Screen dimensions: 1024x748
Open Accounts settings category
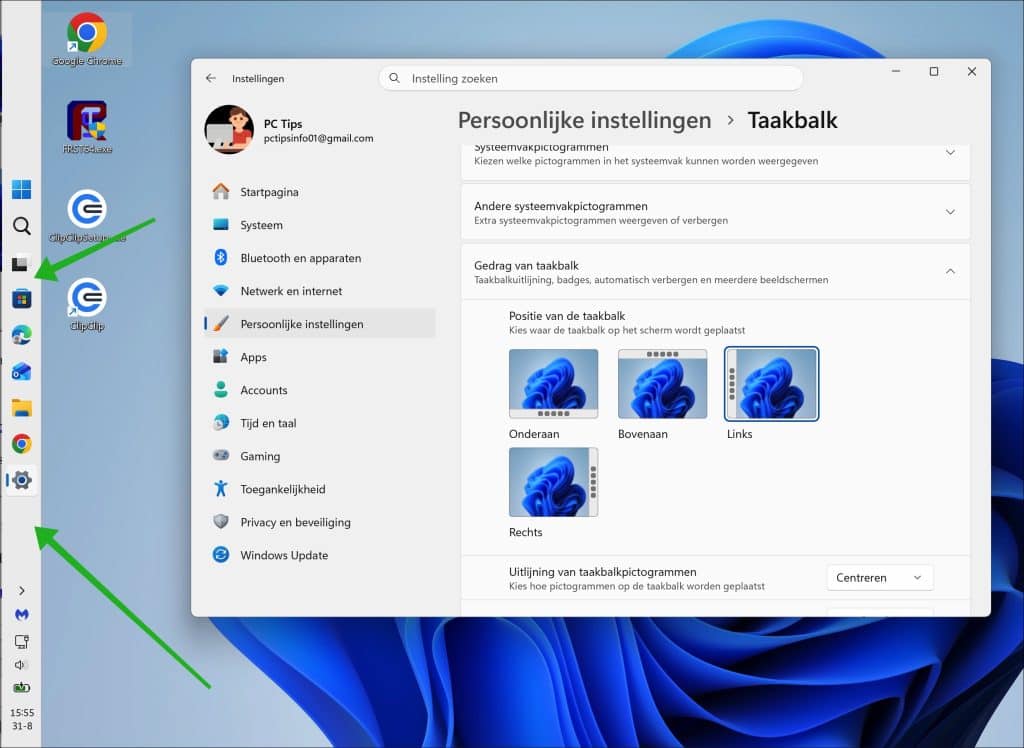tap(319, 390)
